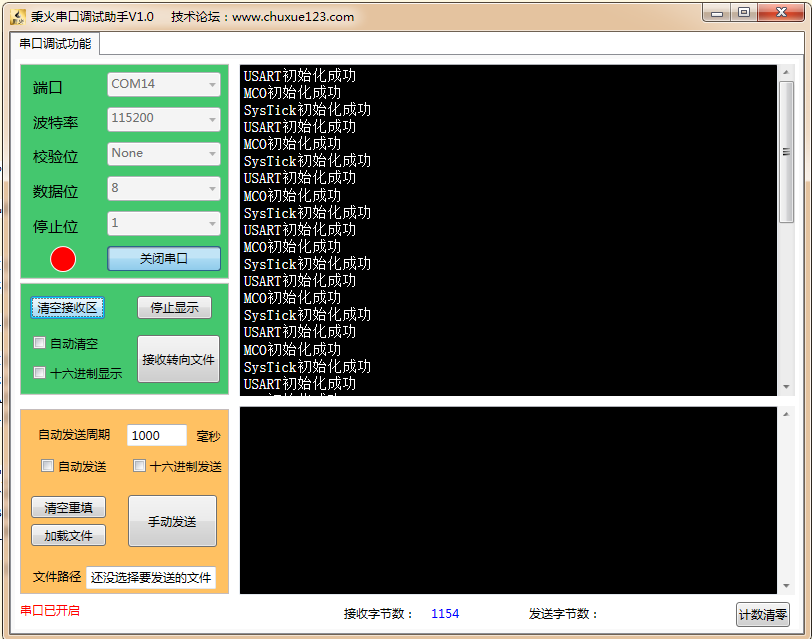812x639 pixels.
Task: Check the 十六进制发送 option
Action: click(140, 466)
